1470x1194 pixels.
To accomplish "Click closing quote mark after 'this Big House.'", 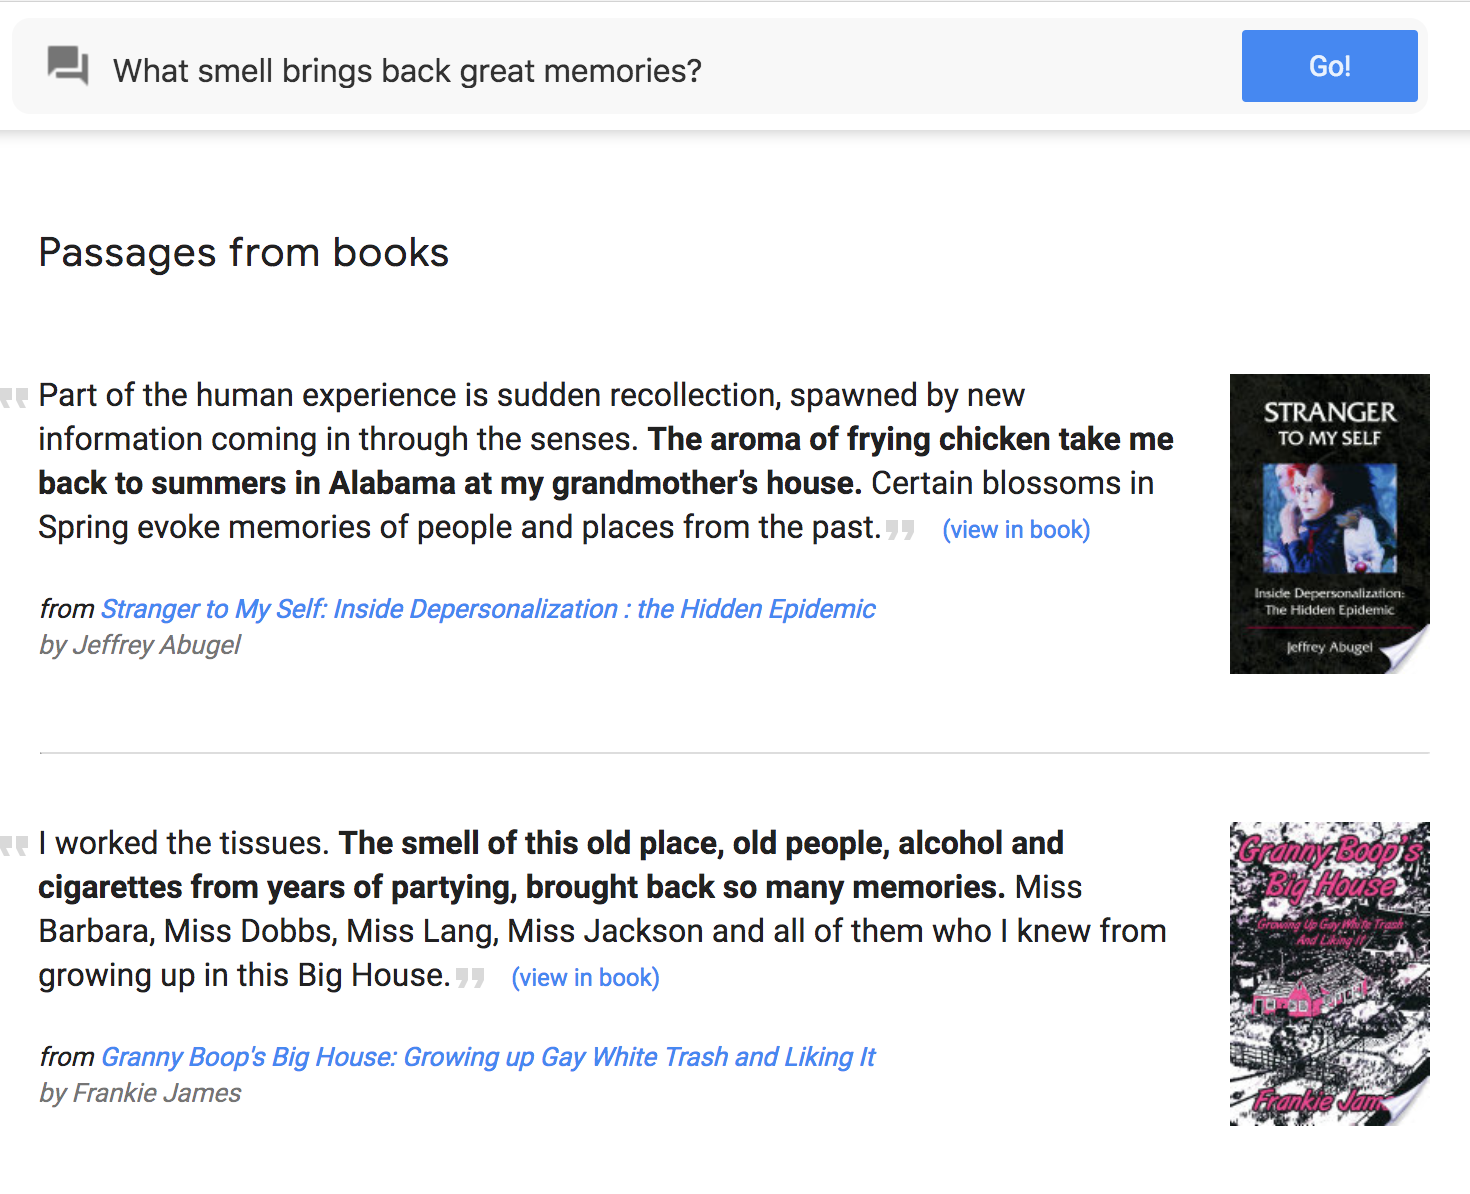I will pos(471,978).
